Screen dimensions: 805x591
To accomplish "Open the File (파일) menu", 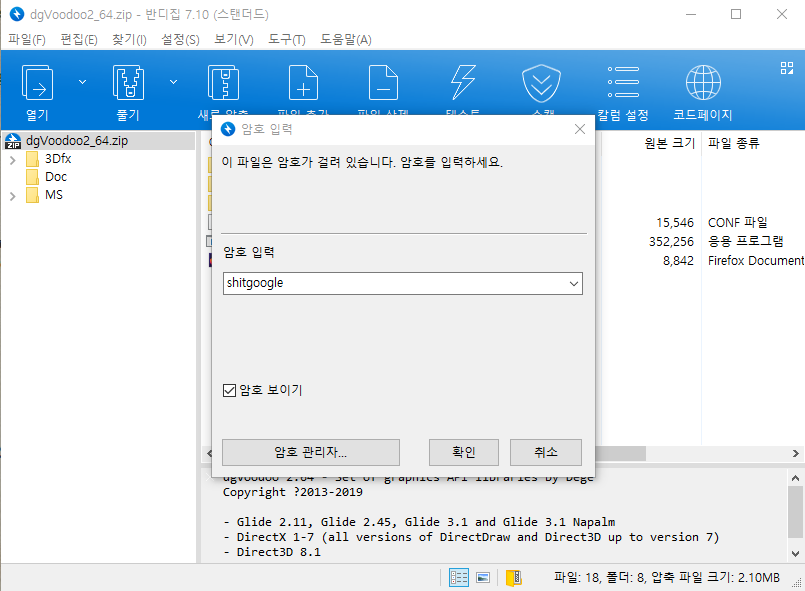I will click(27, 40).
